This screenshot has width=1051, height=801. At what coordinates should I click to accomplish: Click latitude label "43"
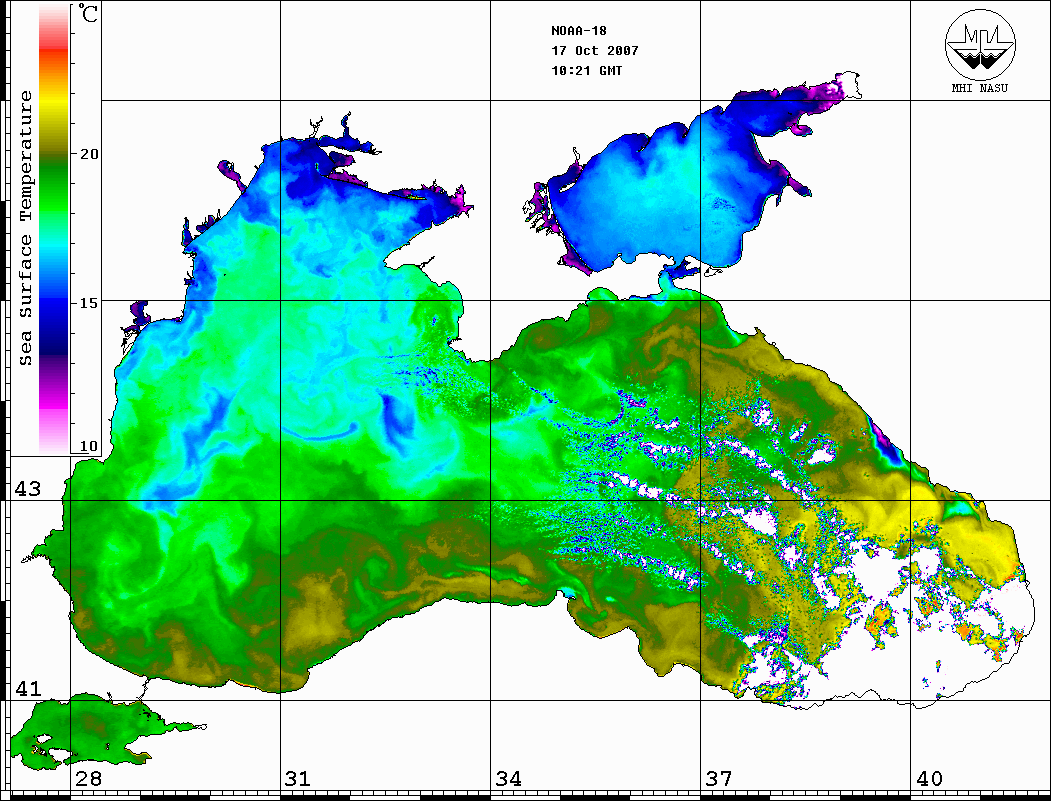coord(28,489)
